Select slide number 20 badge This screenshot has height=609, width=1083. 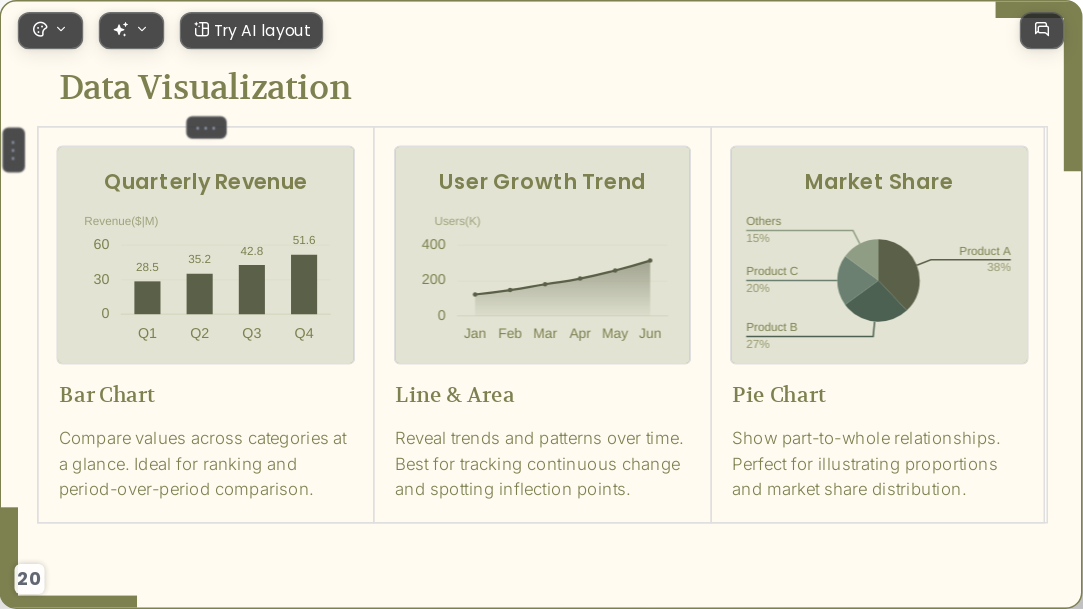[29, 579]
